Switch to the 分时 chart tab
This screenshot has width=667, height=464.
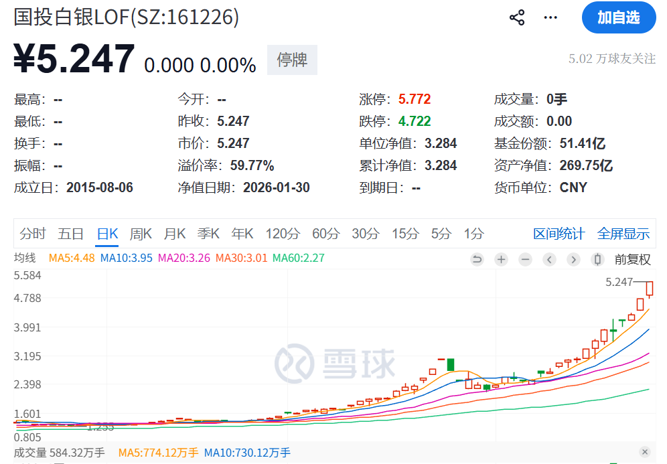pos(32,234)
